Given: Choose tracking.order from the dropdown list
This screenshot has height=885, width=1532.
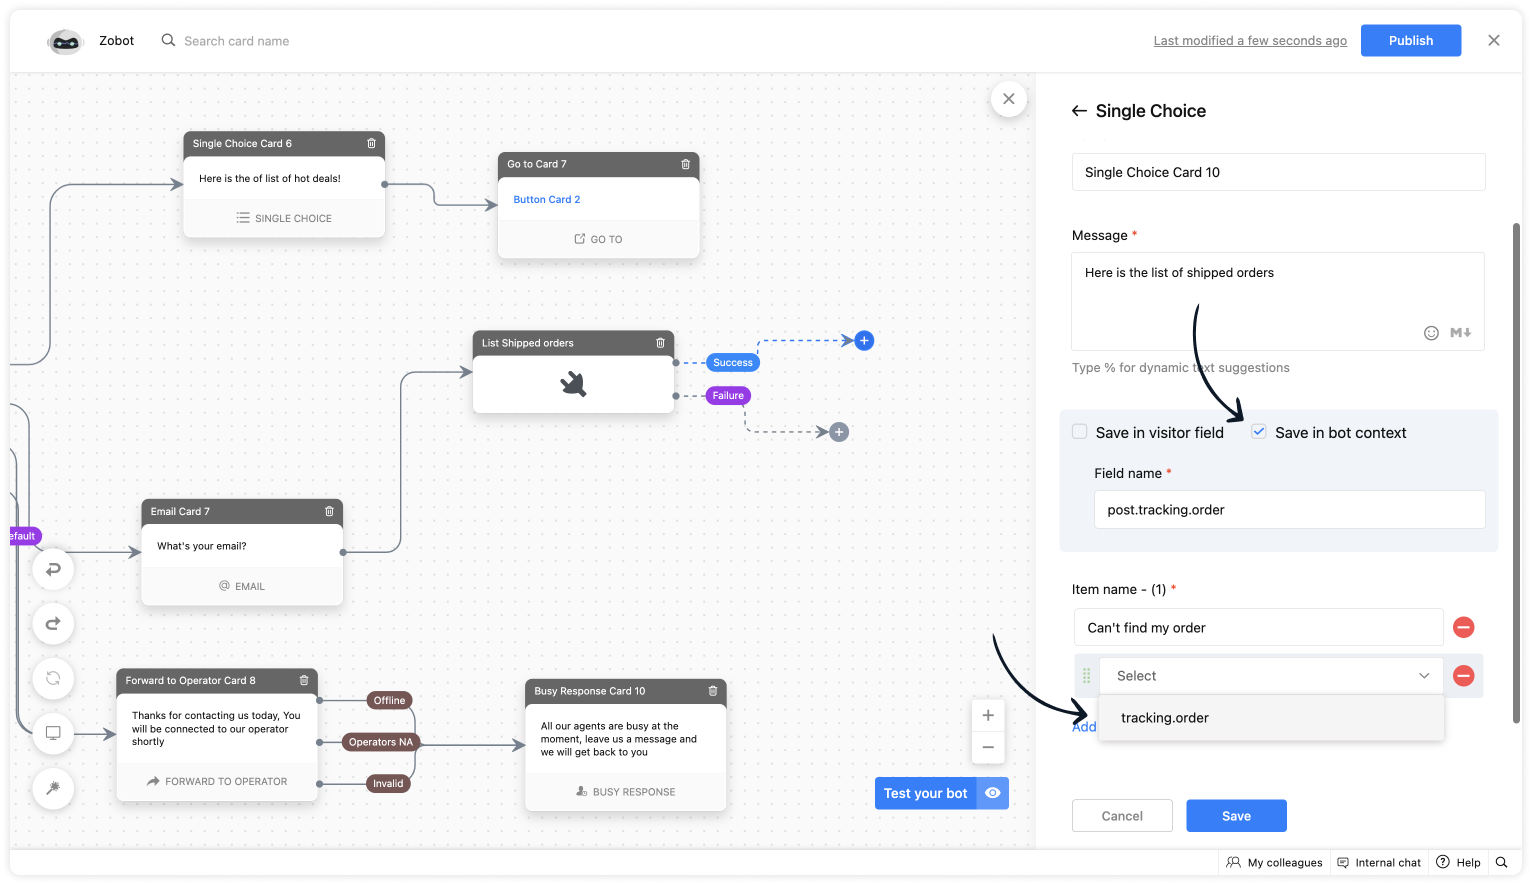Looking at the screenshot, I should tap(1165, 717).
